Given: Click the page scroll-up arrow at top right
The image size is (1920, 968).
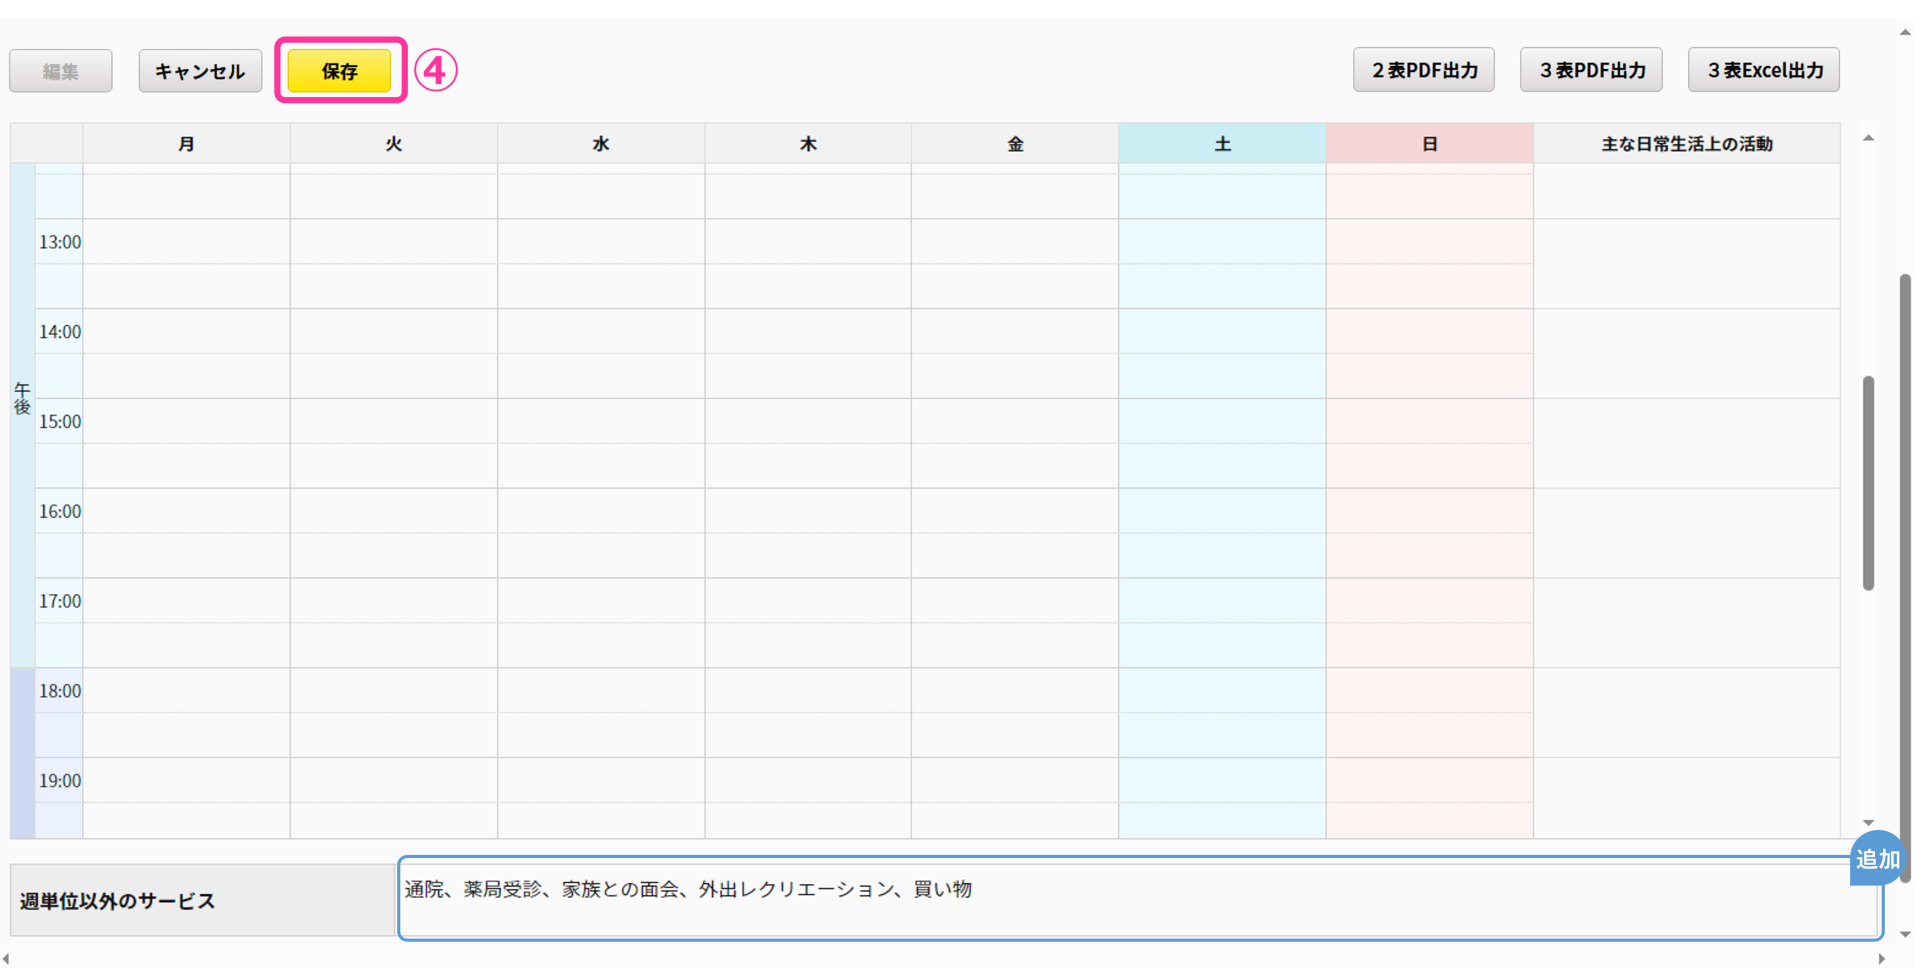Looking at the screenshot, I should click(x=1905, y=32).
